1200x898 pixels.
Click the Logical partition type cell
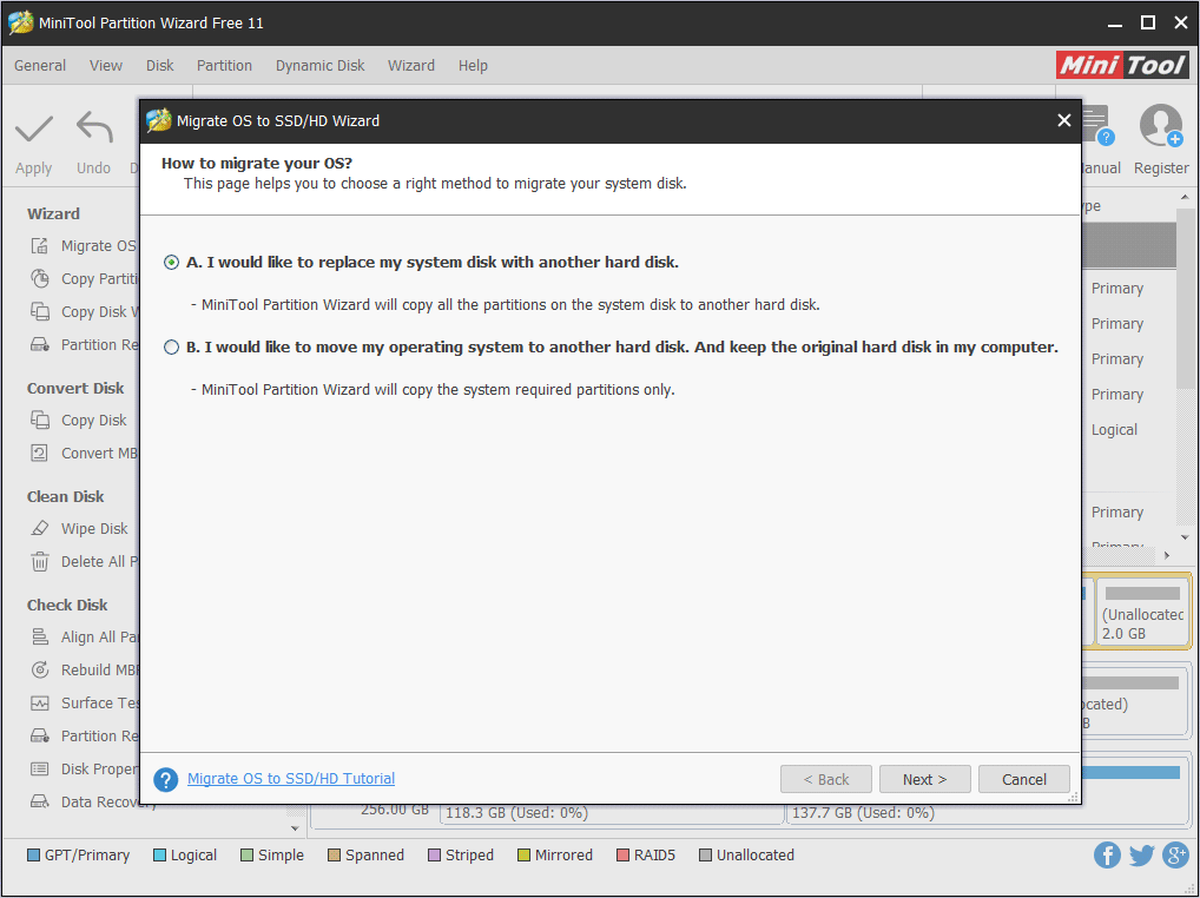1114,430
